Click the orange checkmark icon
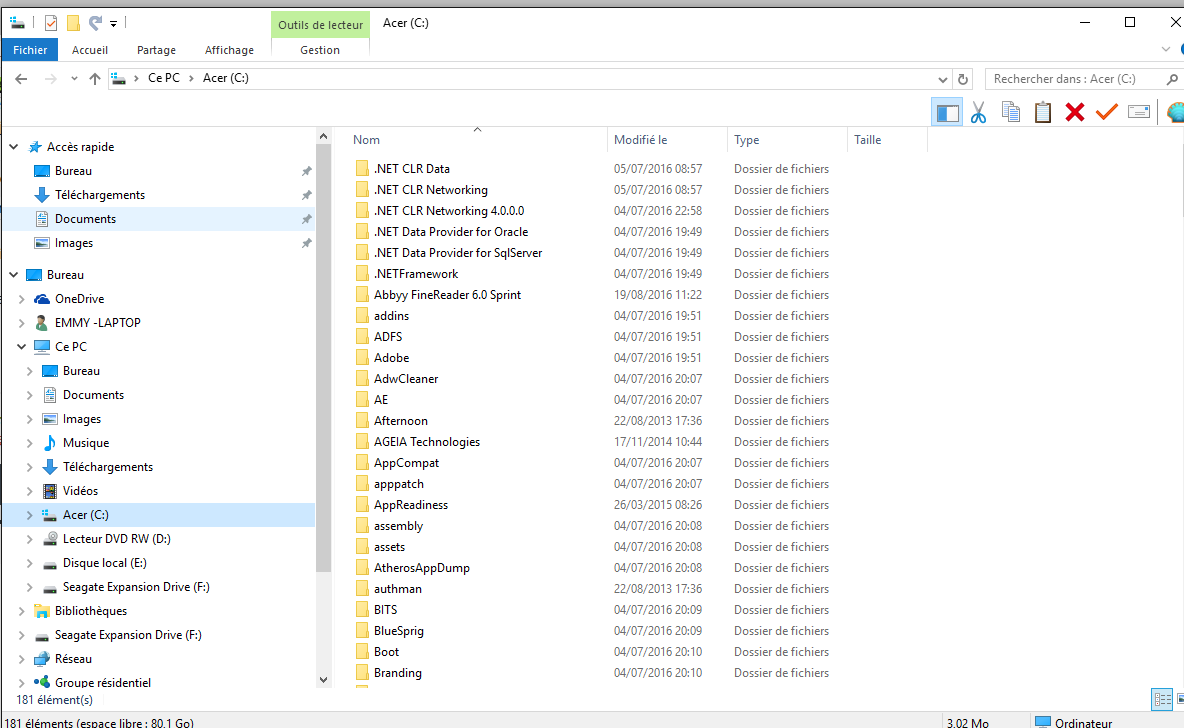This screenshot has width=1184, height=728. pyautogui.click(x=1106, y=113)
